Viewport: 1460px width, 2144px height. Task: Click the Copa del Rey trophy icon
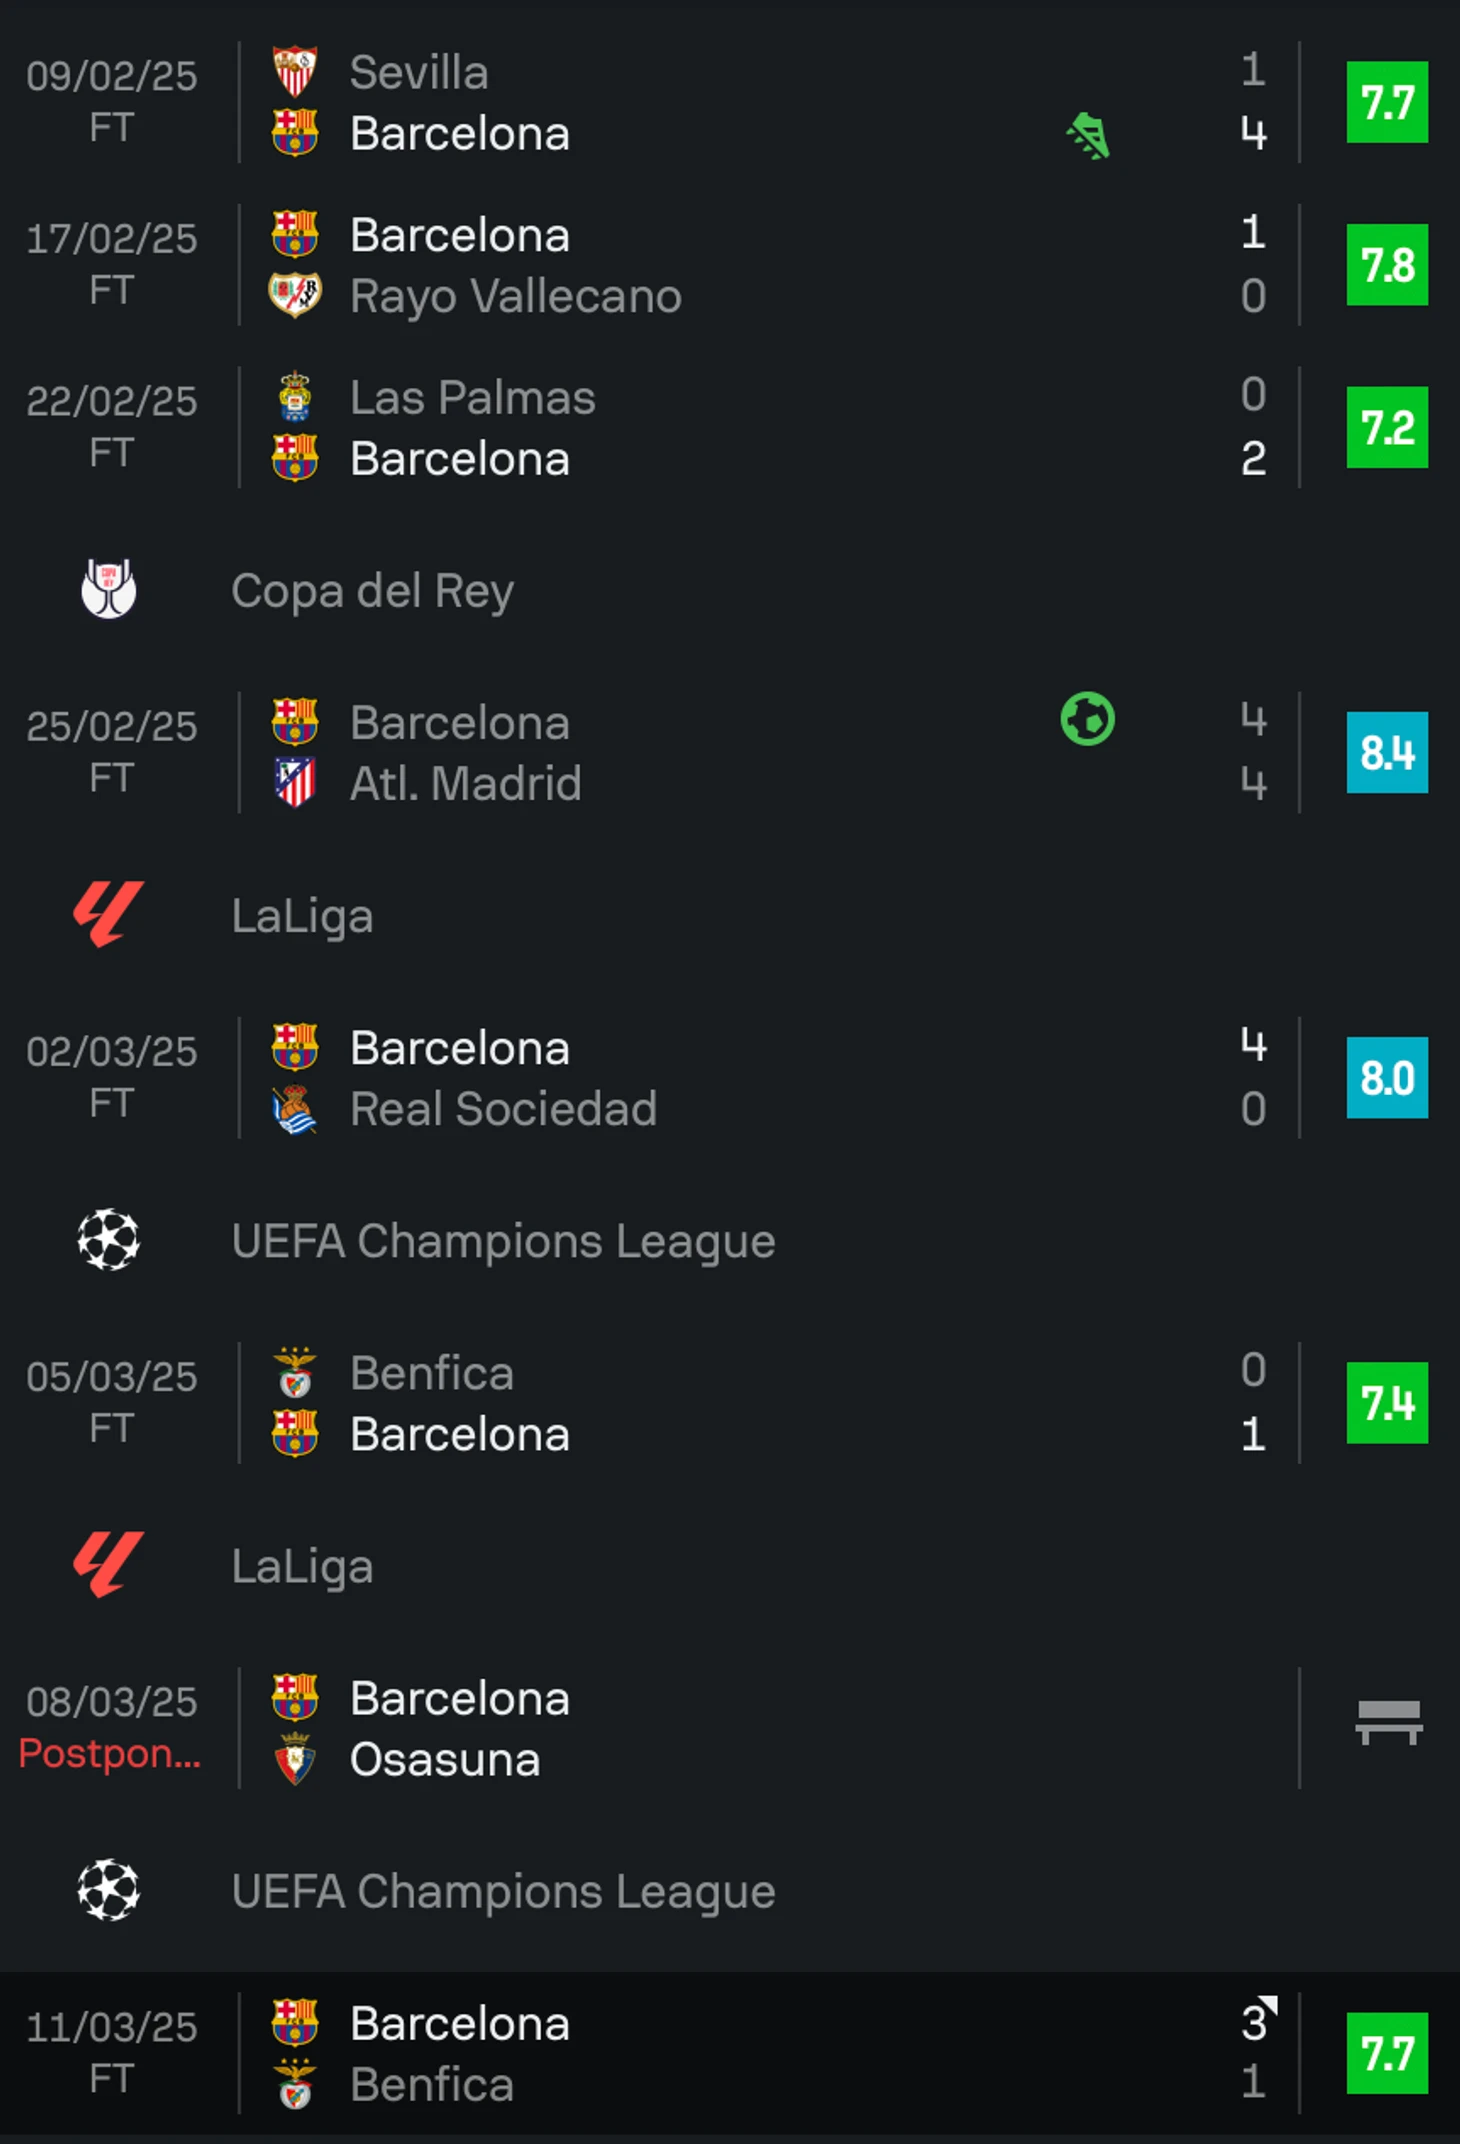click(108, 589)
